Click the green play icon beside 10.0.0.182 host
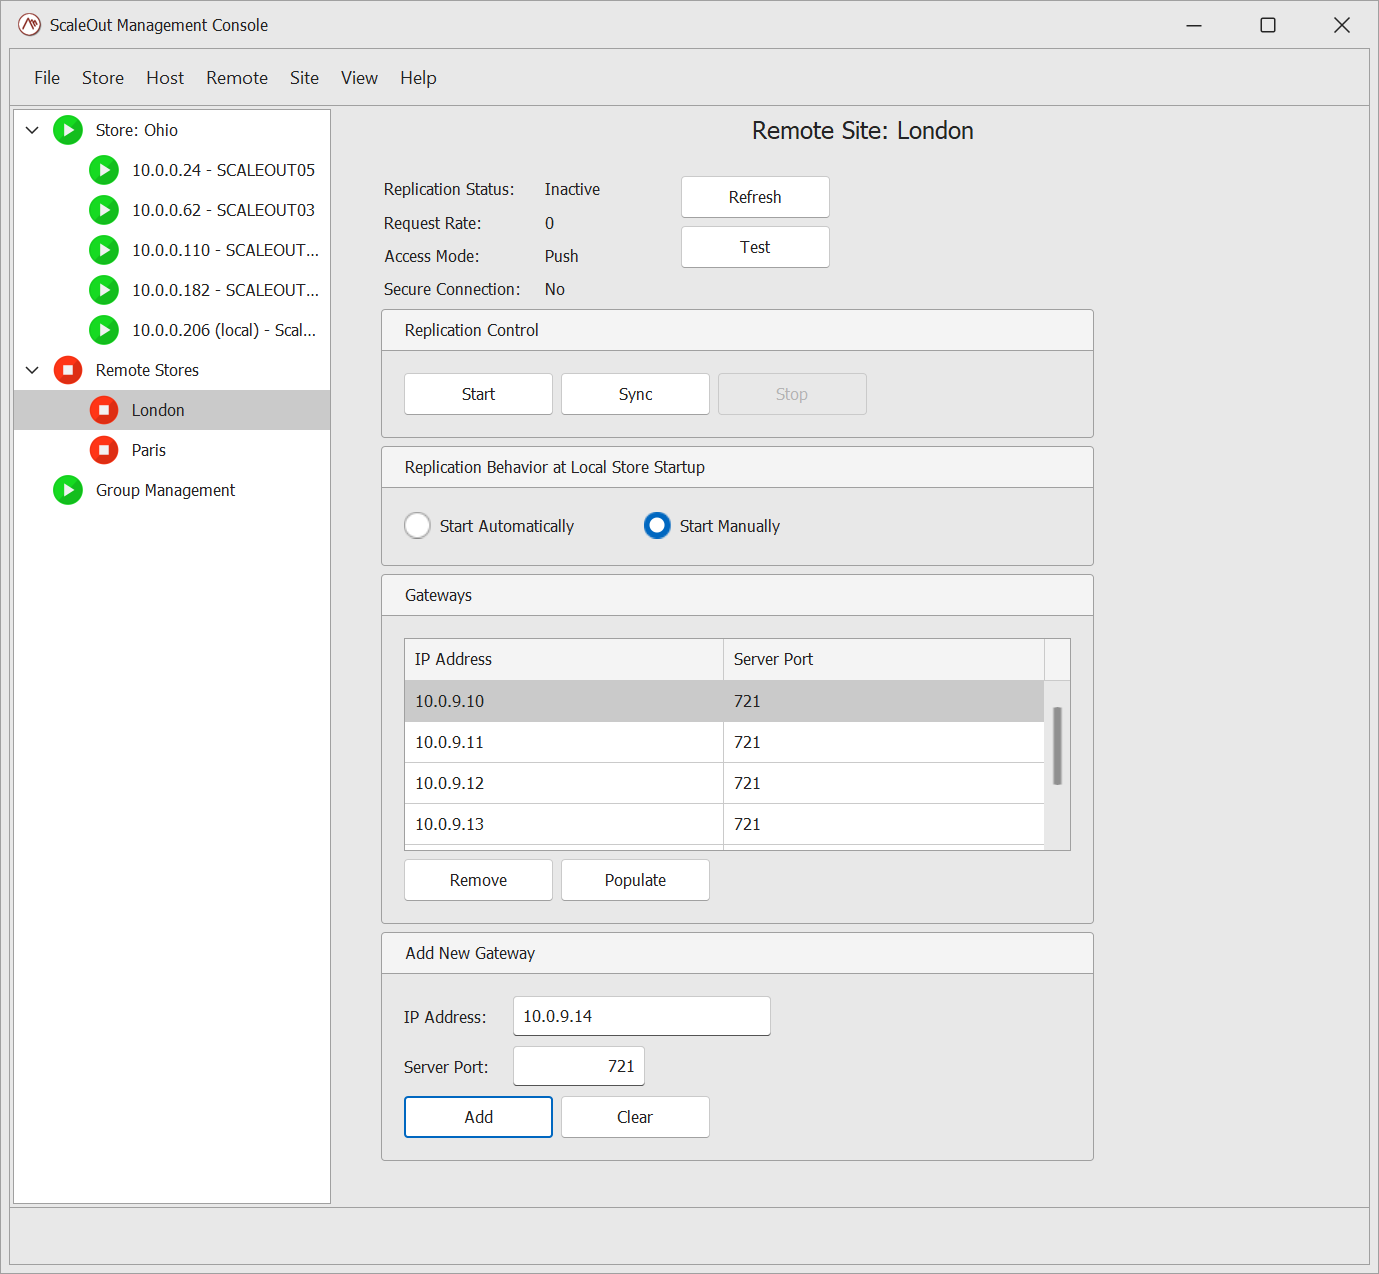 (x=104, y=290)
